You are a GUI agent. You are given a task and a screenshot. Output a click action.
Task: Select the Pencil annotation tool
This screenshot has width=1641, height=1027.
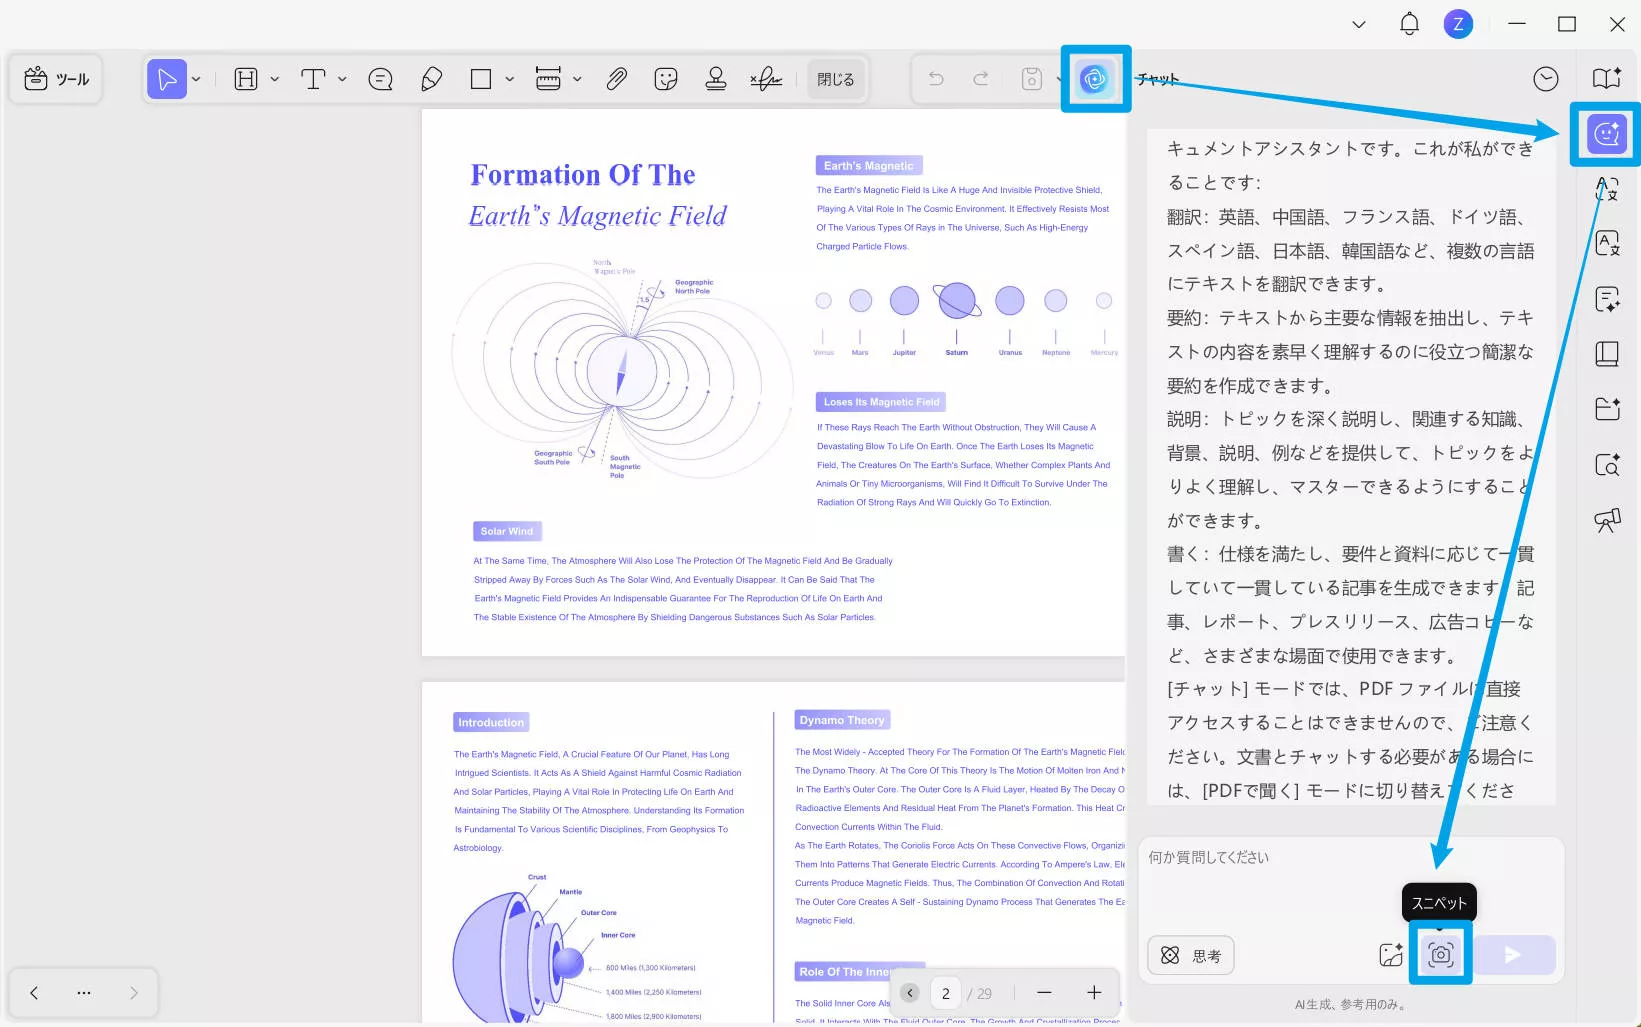pos(431,78)
